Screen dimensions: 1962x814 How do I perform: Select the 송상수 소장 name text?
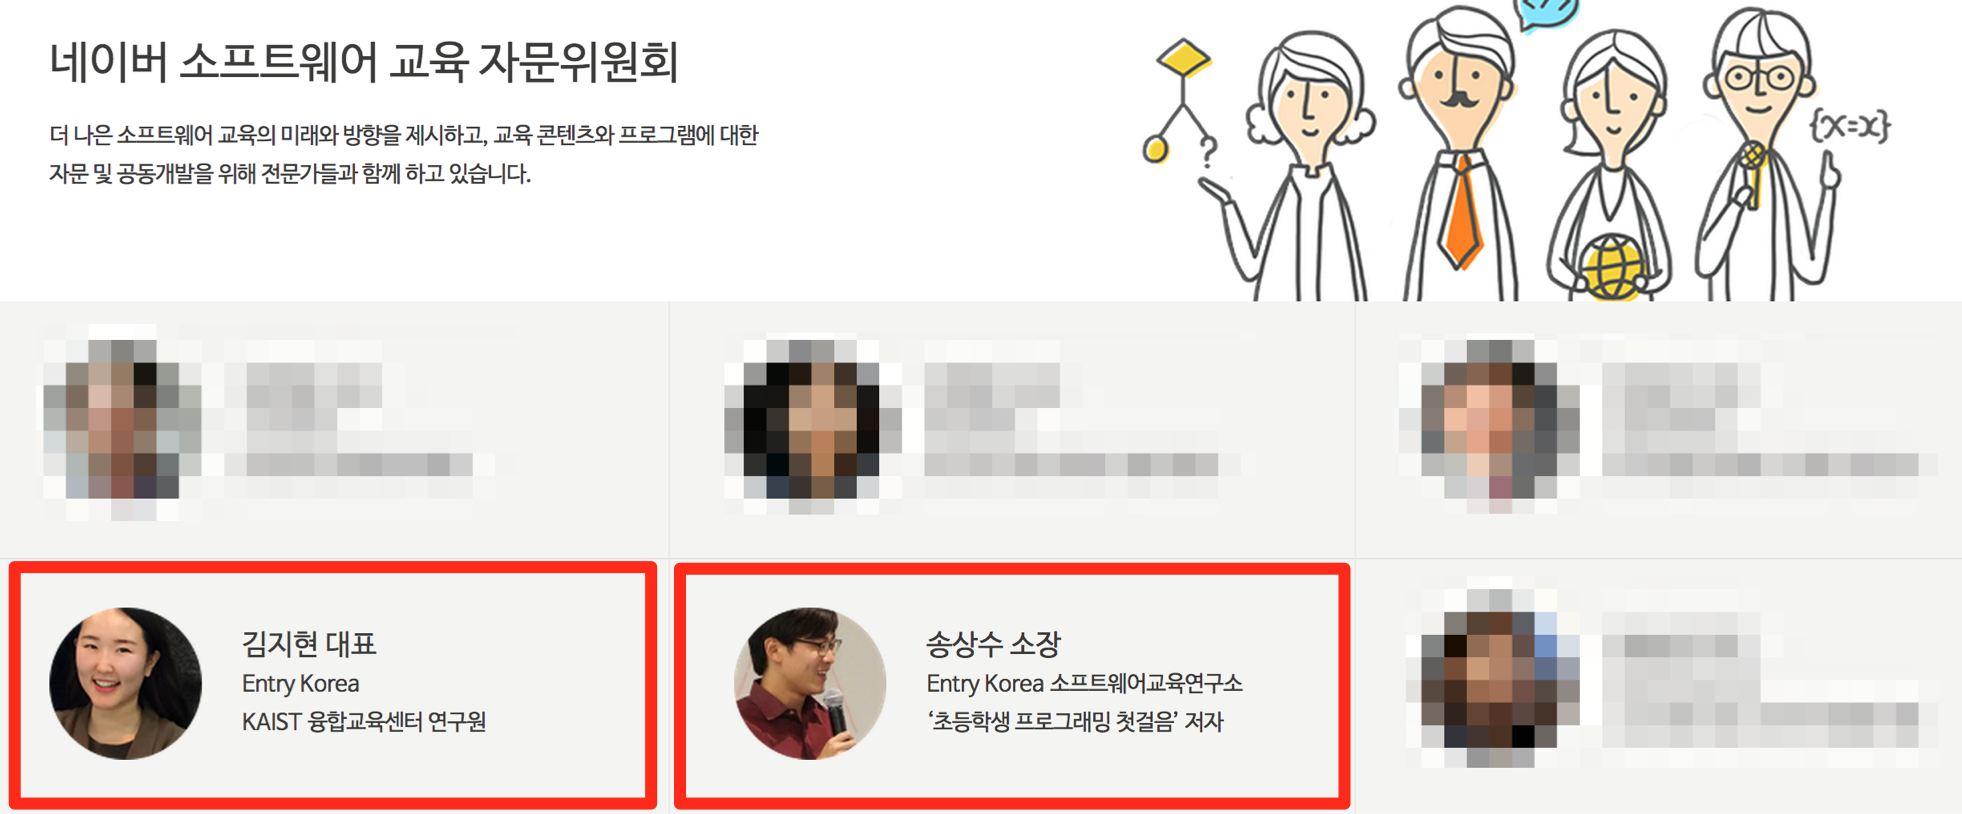point(993,644)
